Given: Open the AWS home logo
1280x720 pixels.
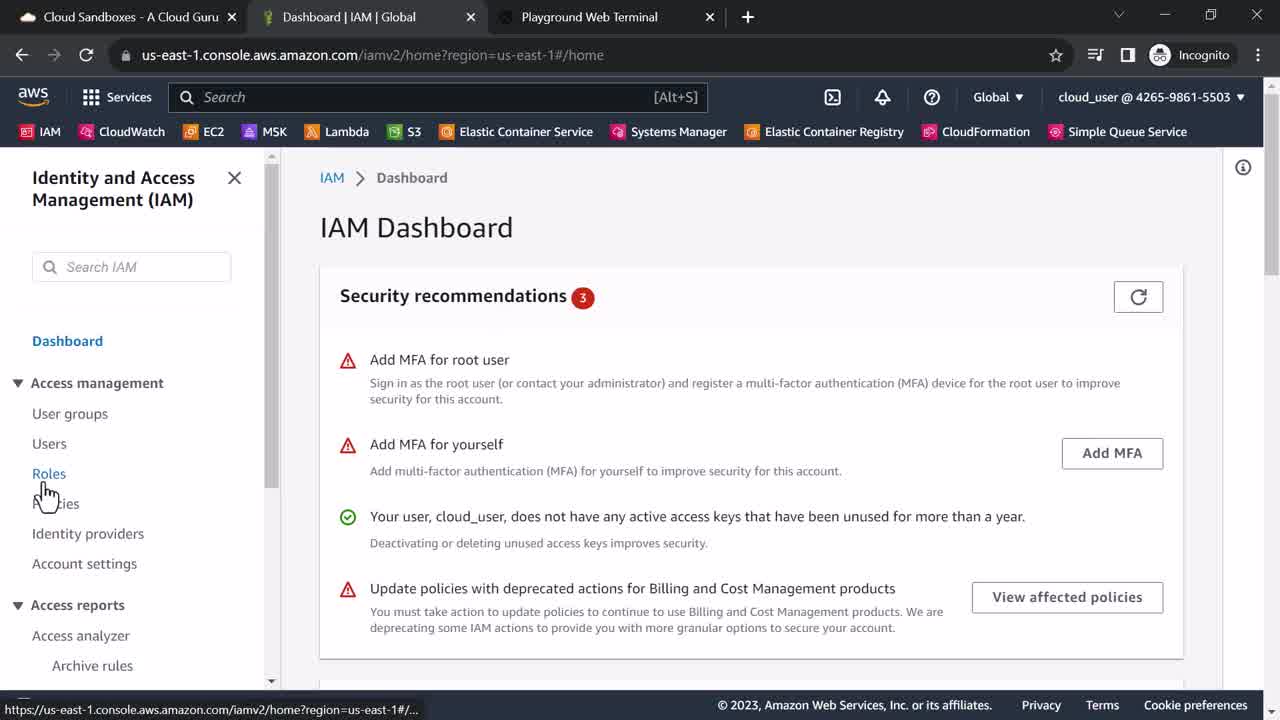Looking at the screenshot, I should 33,97.
